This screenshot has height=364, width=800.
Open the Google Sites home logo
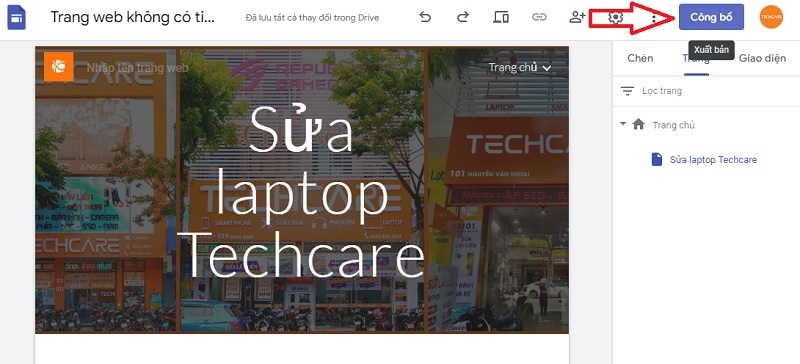(x=16, y=17)
